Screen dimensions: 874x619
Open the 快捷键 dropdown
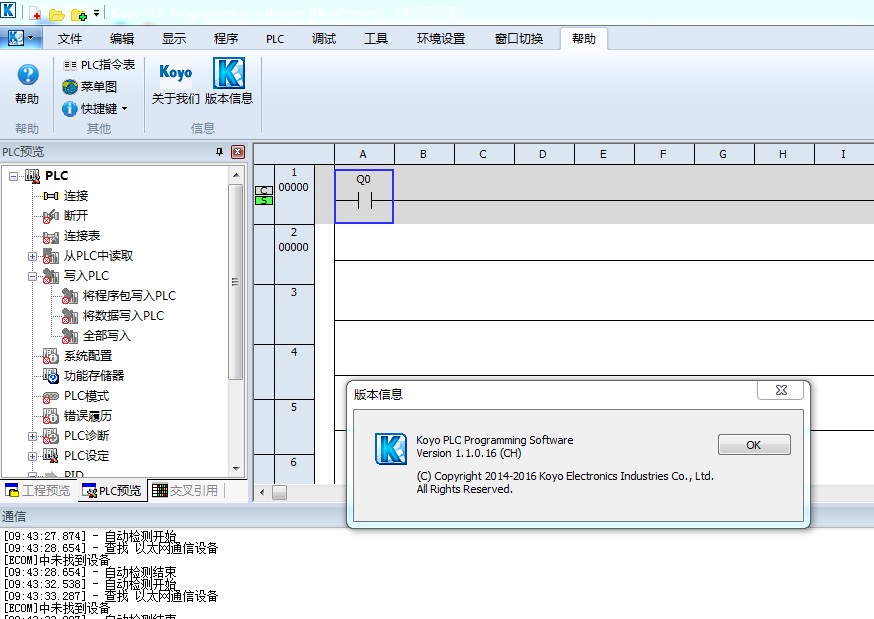click(95, 109)
